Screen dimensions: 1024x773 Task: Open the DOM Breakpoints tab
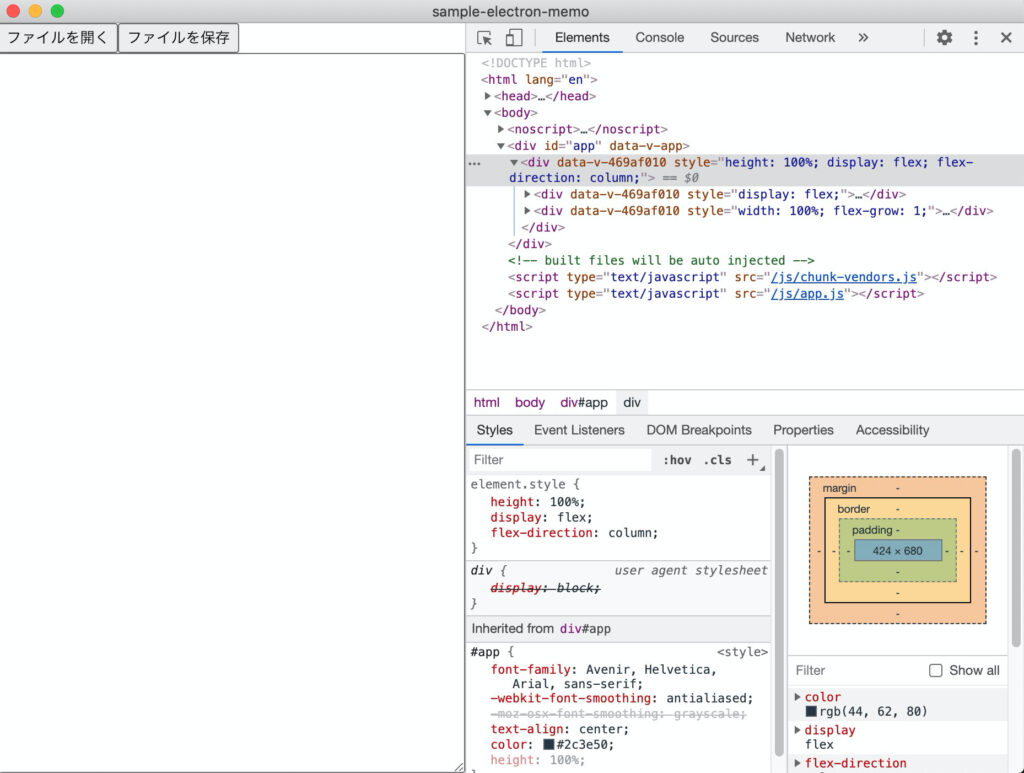coord(699,430)
